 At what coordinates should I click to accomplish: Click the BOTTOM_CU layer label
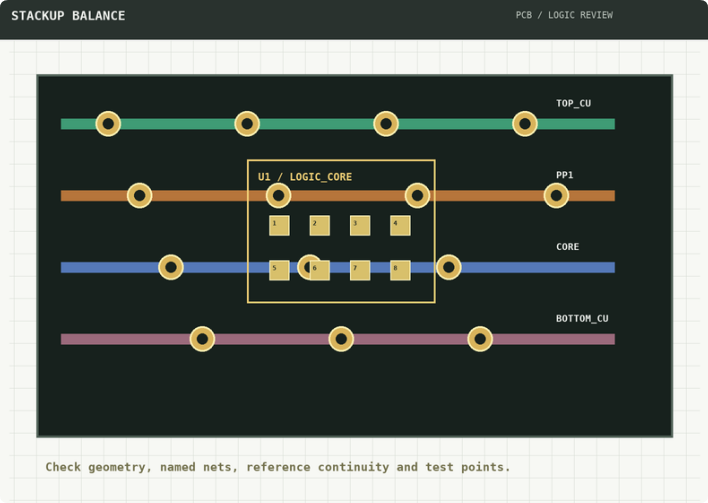click(582, 318)
